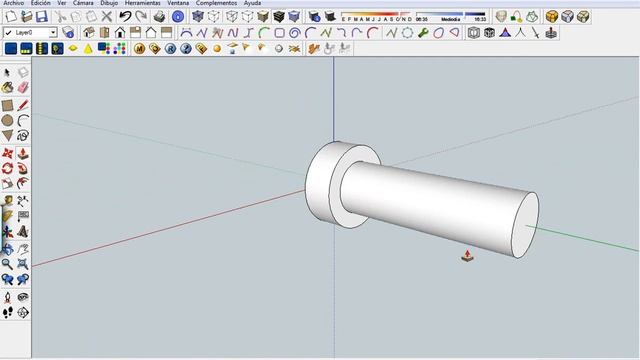Open the Ventana menu
This screenshot has width=640, height=360.
click(x=178, y=3)
